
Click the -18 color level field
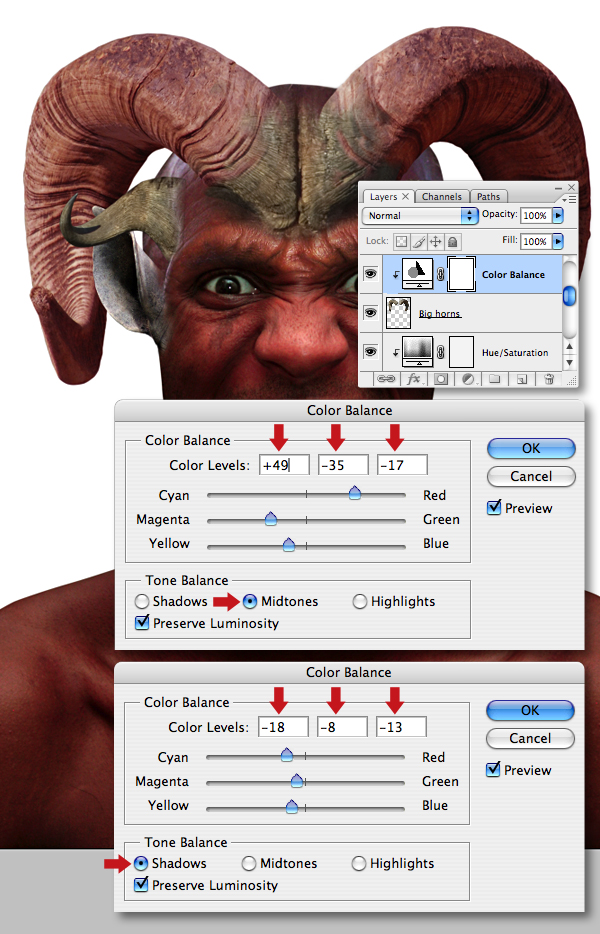coord(283,727)
